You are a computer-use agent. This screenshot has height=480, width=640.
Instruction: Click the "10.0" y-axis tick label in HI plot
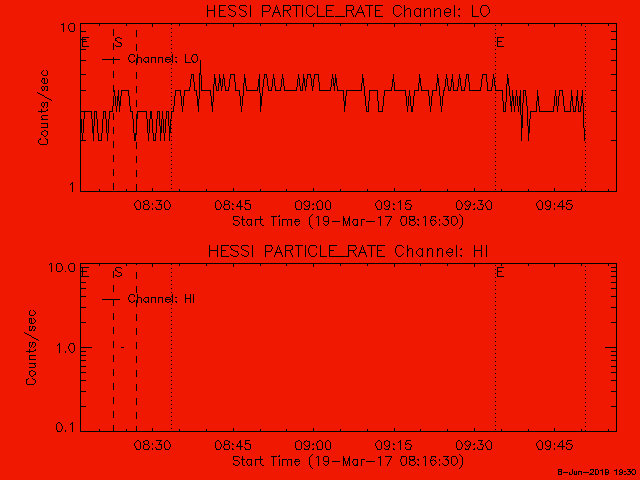tap(62, 268)
